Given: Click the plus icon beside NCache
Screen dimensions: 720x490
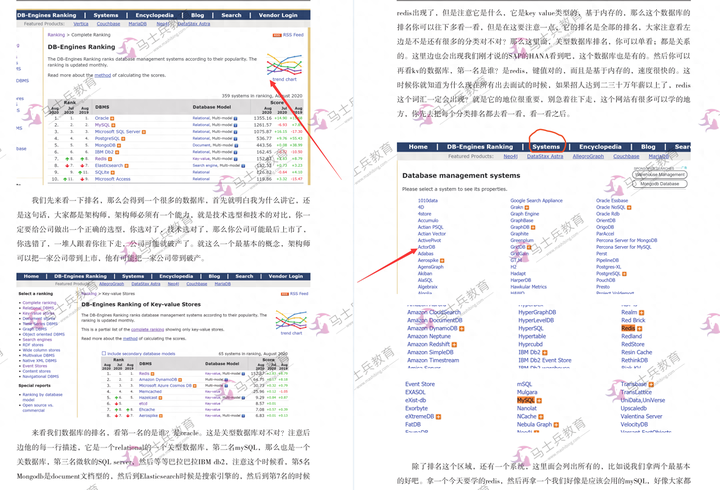Looking at the screenshot, I should 541,417.
